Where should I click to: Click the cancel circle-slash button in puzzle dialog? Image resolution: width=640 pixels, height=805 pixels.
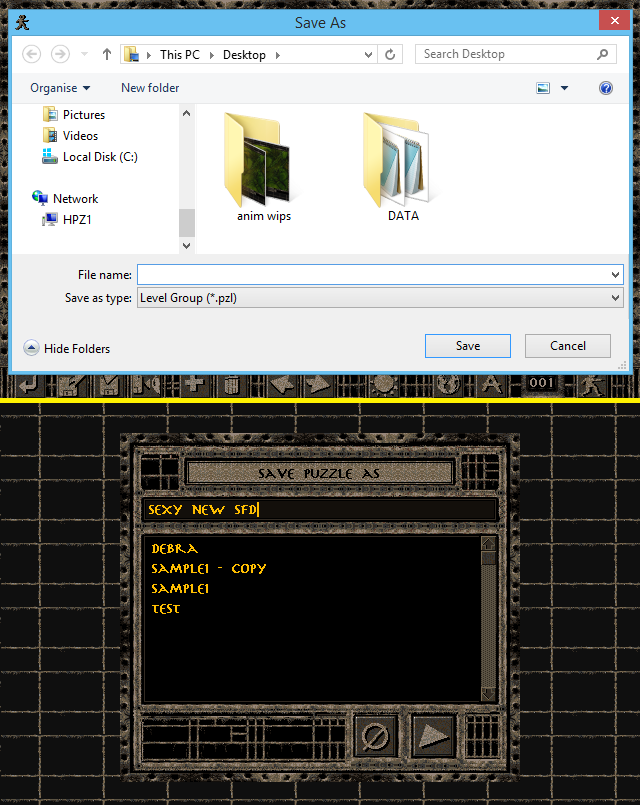tap(376, 736)
